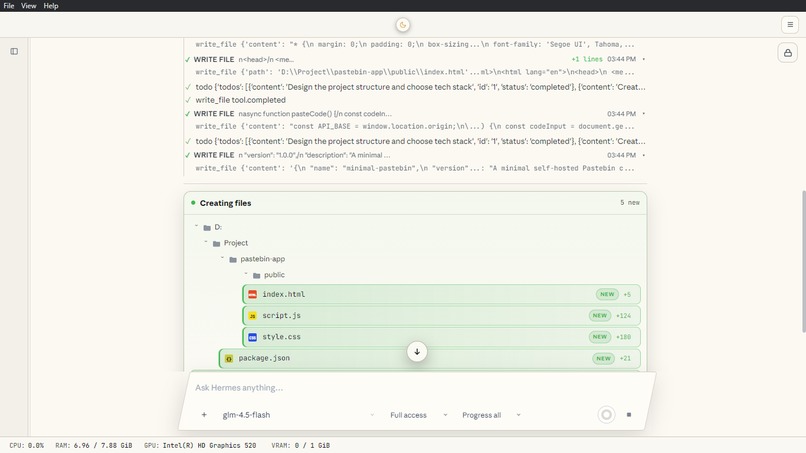This screenshot has height=453, width=806.
Task: Click the 5 new counter label
Action: (630, 203)
